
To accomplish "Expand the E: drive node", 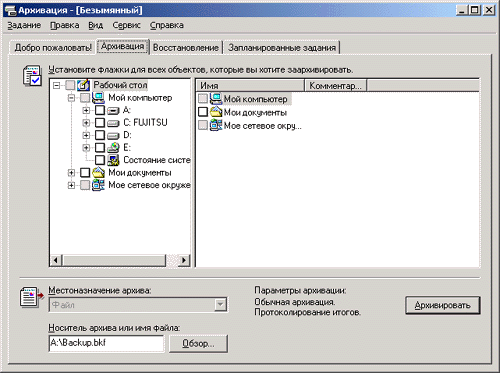I will [x=86, y=148].
